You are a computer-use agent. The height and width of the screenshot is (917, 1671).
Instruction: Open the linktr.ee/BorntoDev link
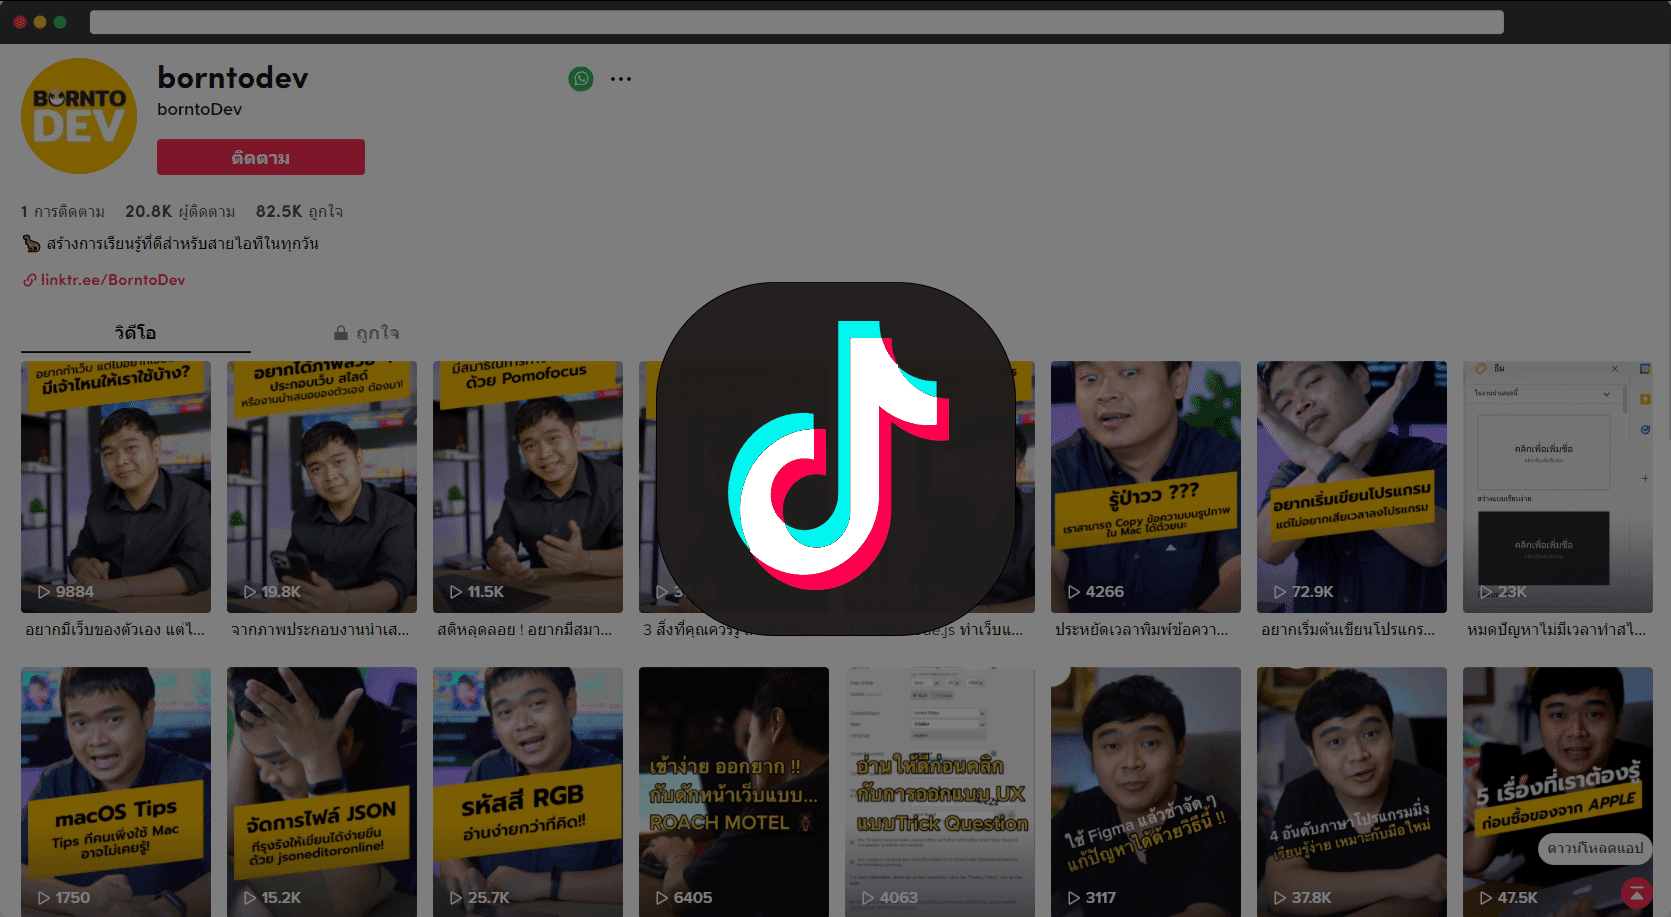click(x=113, y=280)
